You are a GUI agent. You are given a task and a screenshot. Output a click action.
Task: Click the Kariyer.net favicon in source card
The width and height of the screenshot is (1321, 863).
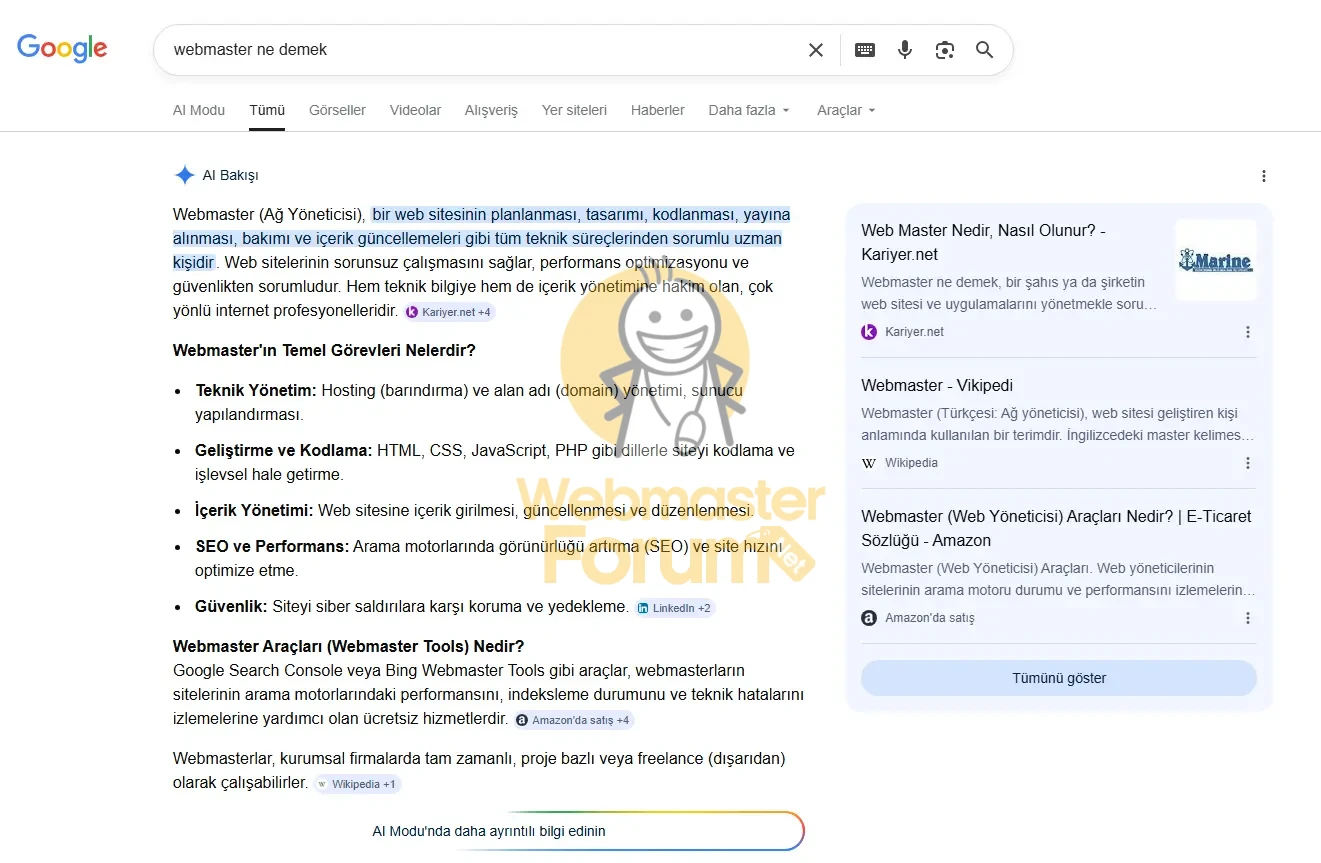click(x=869, y=332)
